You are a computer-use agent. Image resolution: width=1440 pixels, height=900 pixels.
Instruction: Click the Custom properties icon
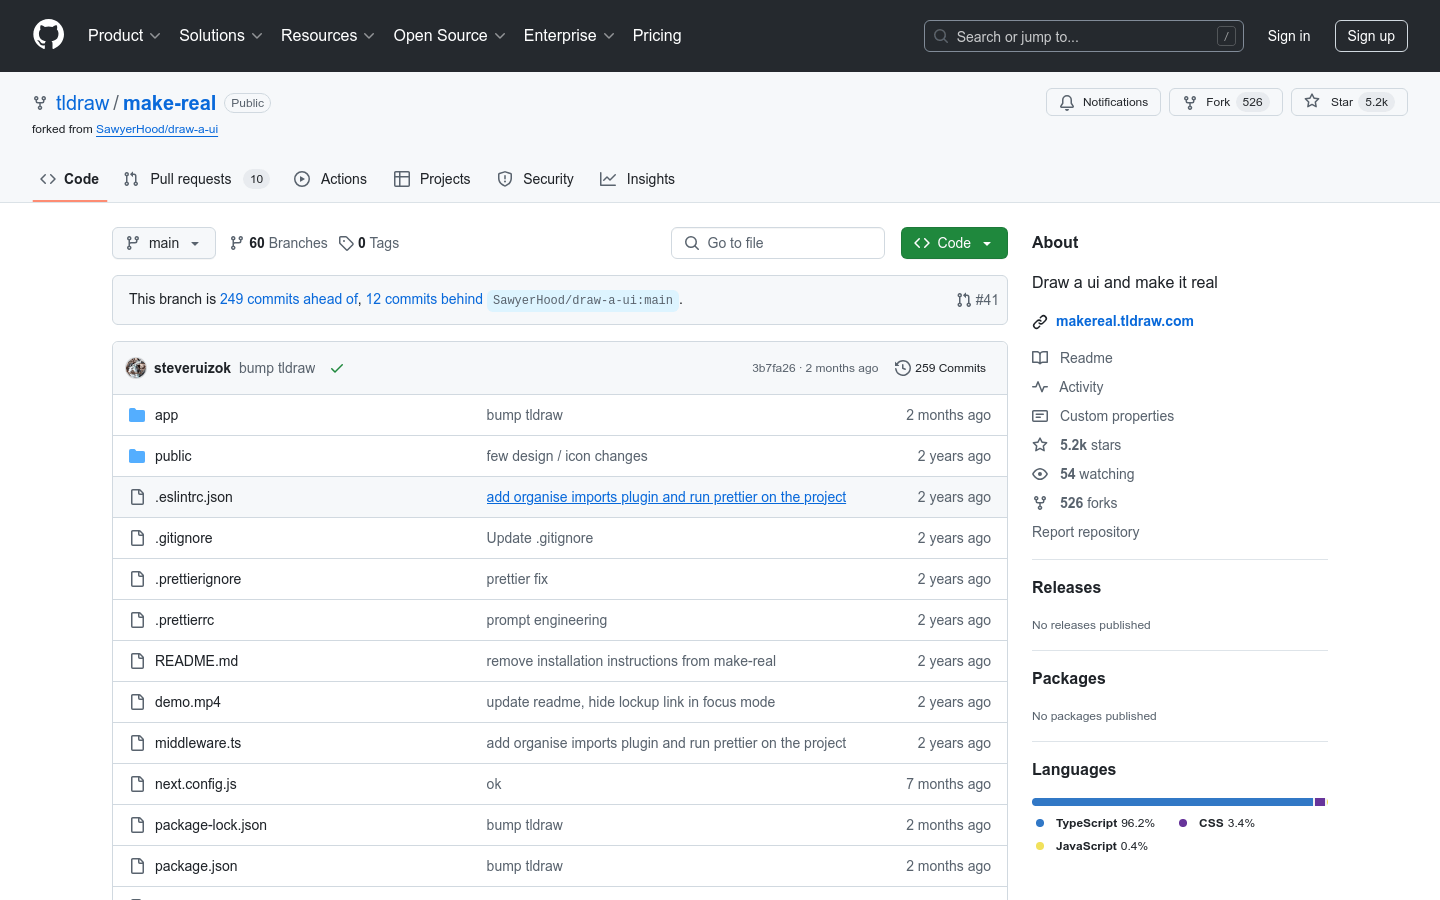coord(1040,416)
